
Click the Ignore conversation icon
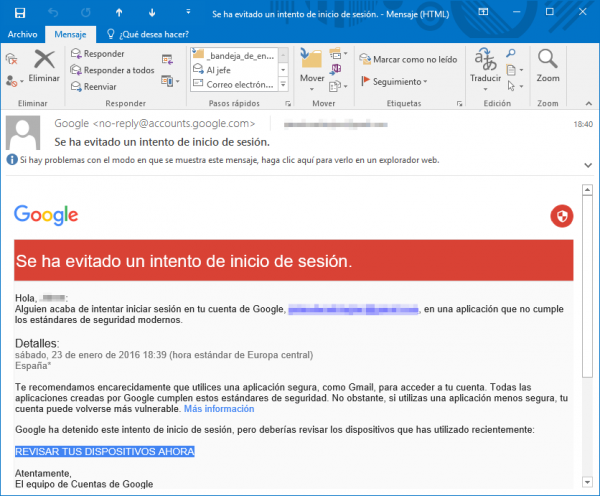(12, 59)
